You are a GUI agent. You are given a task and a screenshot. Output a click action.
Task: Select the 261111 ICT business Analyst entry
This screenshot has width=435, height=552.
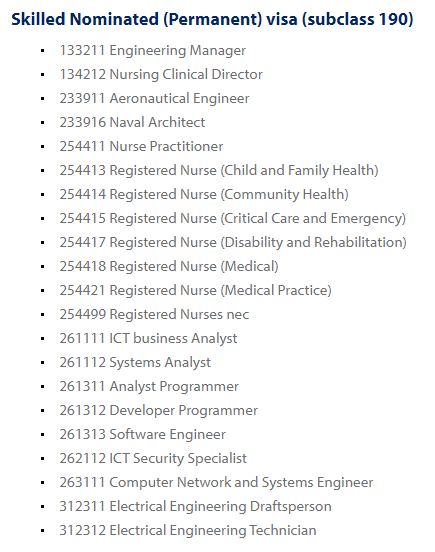point(148,339)
